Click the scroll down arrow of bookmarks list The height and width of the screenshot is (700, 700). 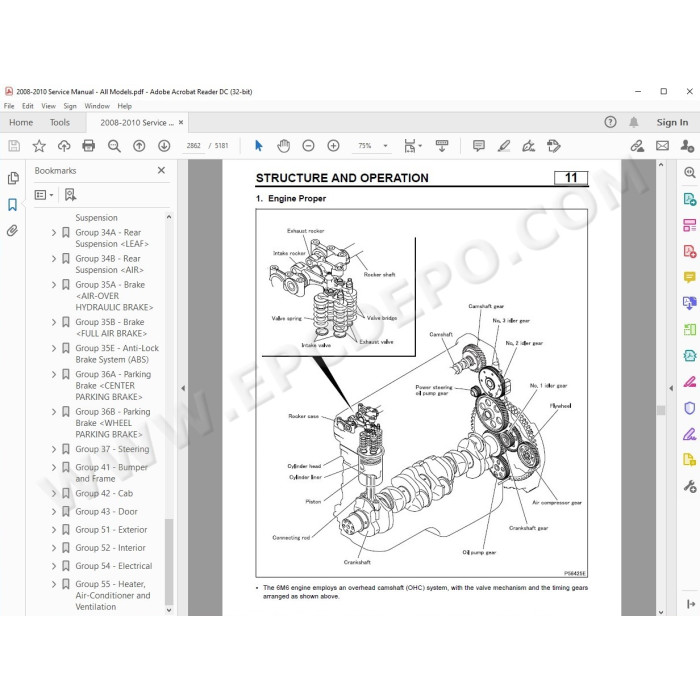169,610
